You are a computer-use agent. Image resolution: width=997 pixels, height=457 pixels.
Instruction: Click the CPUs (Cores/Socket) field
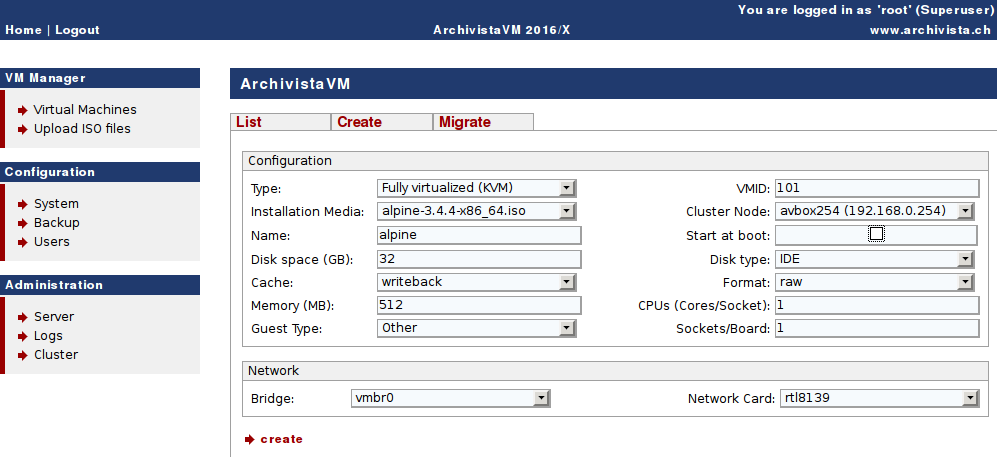[x=877, y=305]
